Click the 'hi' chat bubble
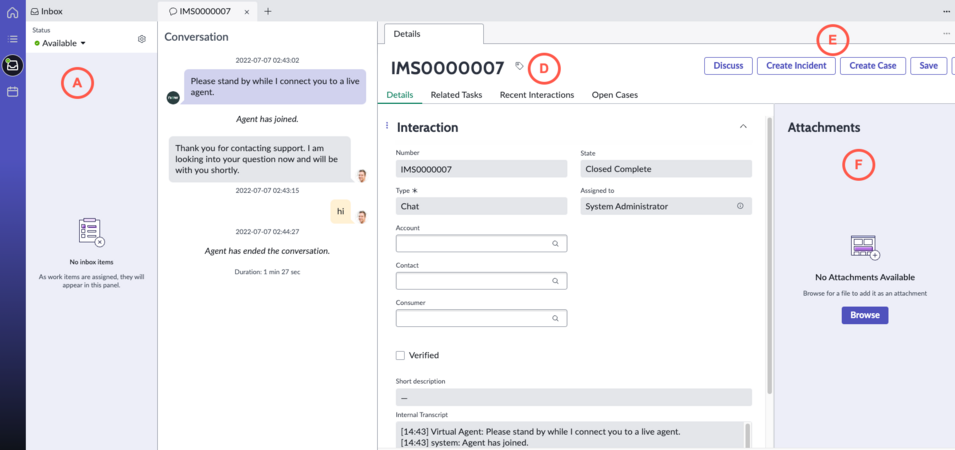The height and width of the screenshot is (450, 955). pyautogui.click(x=341, y=211)
